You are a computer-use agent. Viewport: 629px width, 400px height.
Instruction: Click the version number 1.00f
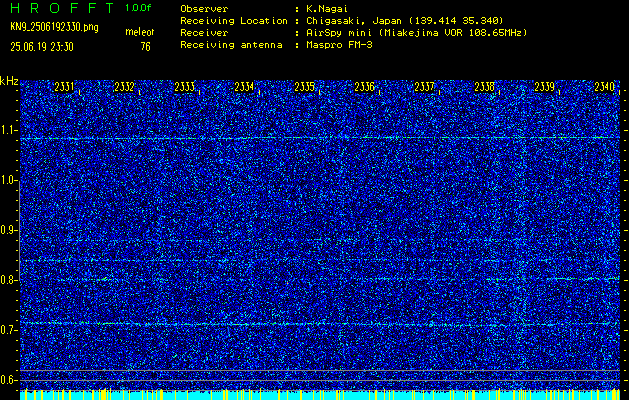click(138, 8)
